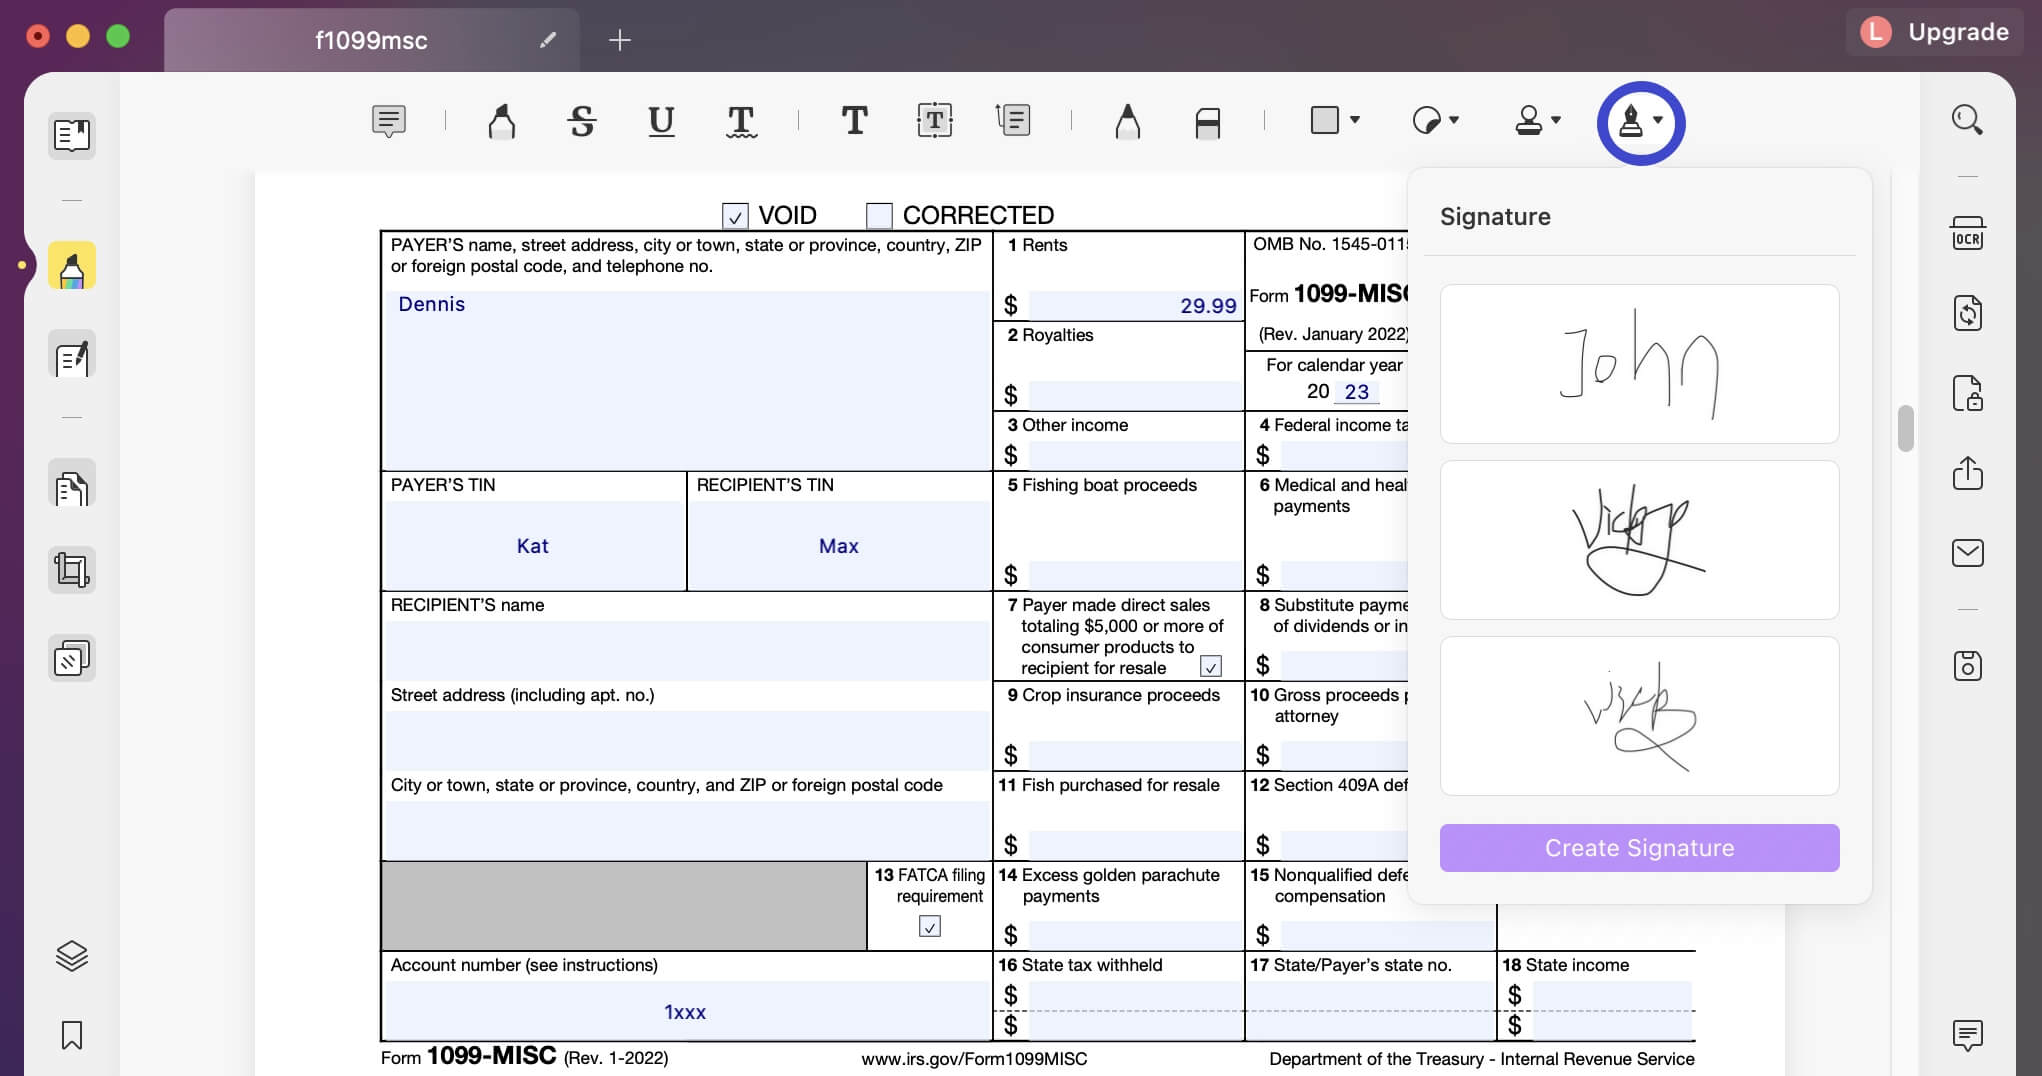Open the save-as-other option

[1967, 666]
